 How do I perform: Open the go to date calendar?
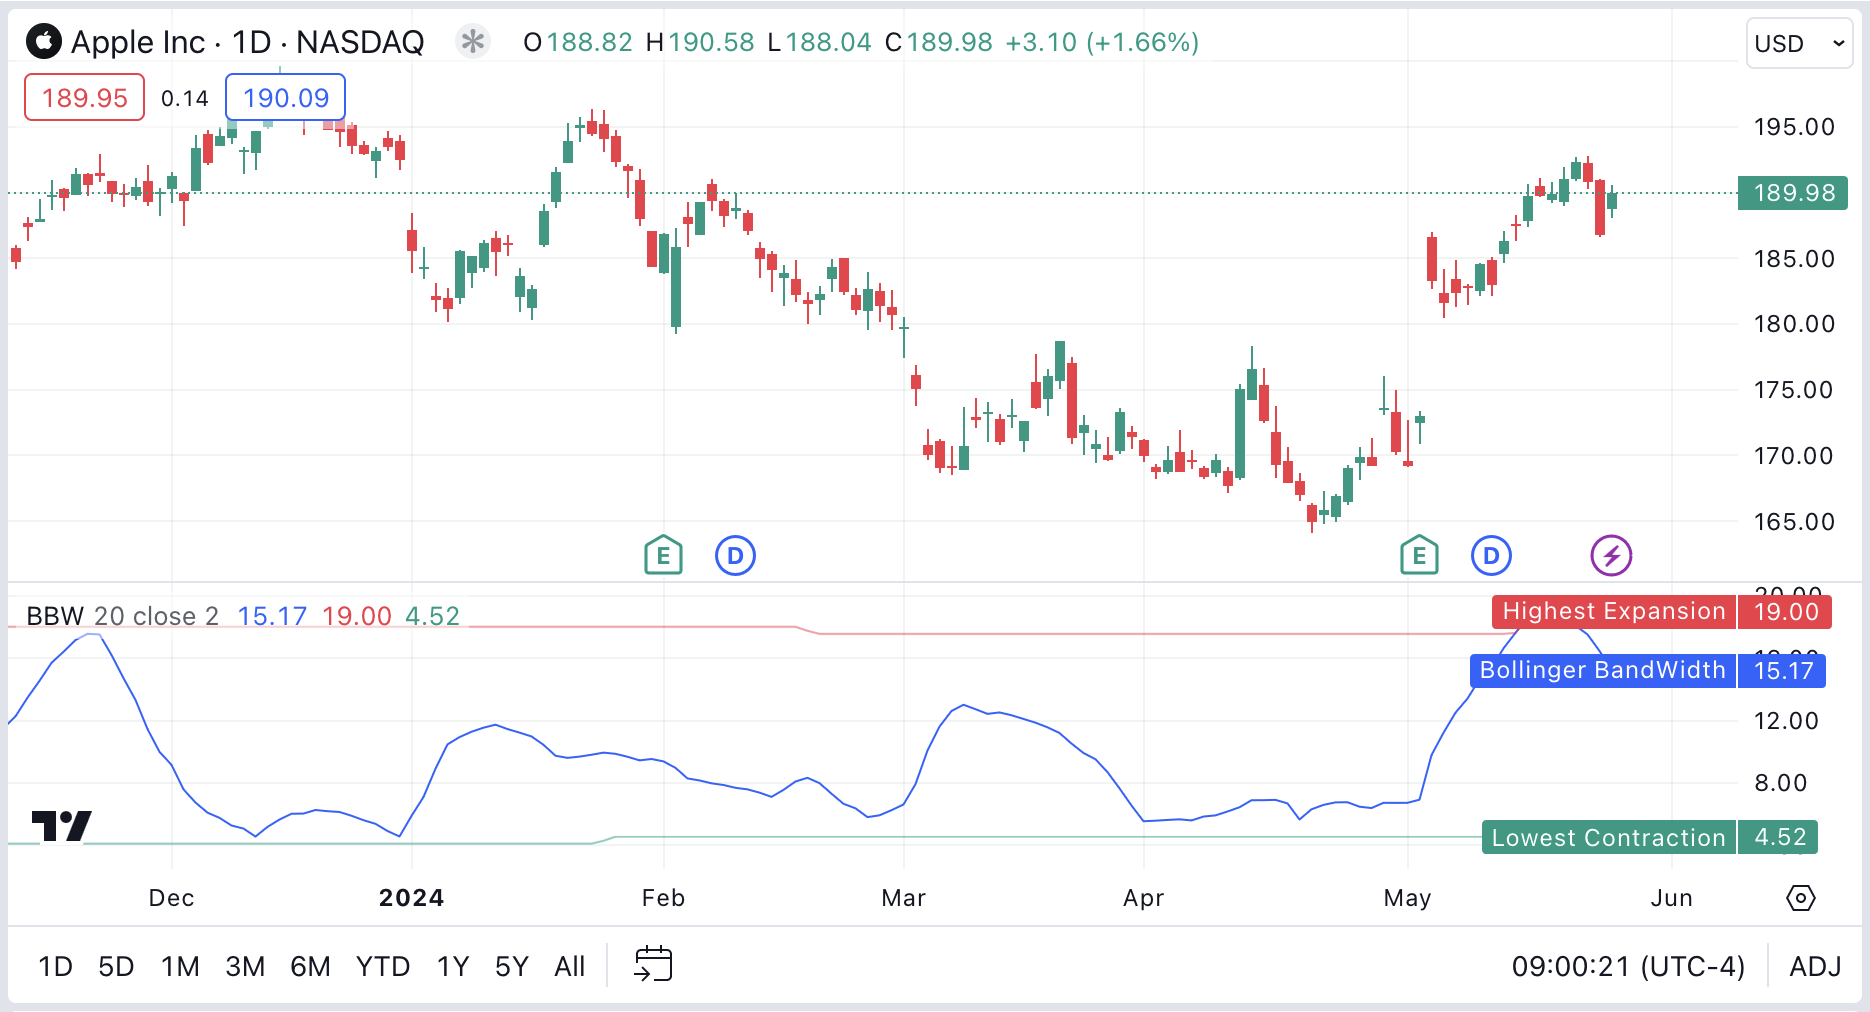(653, 965)
